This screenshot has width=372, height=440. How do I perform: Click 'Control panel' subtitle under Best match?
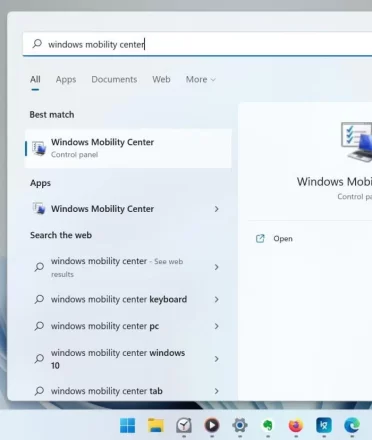[74, 155]
